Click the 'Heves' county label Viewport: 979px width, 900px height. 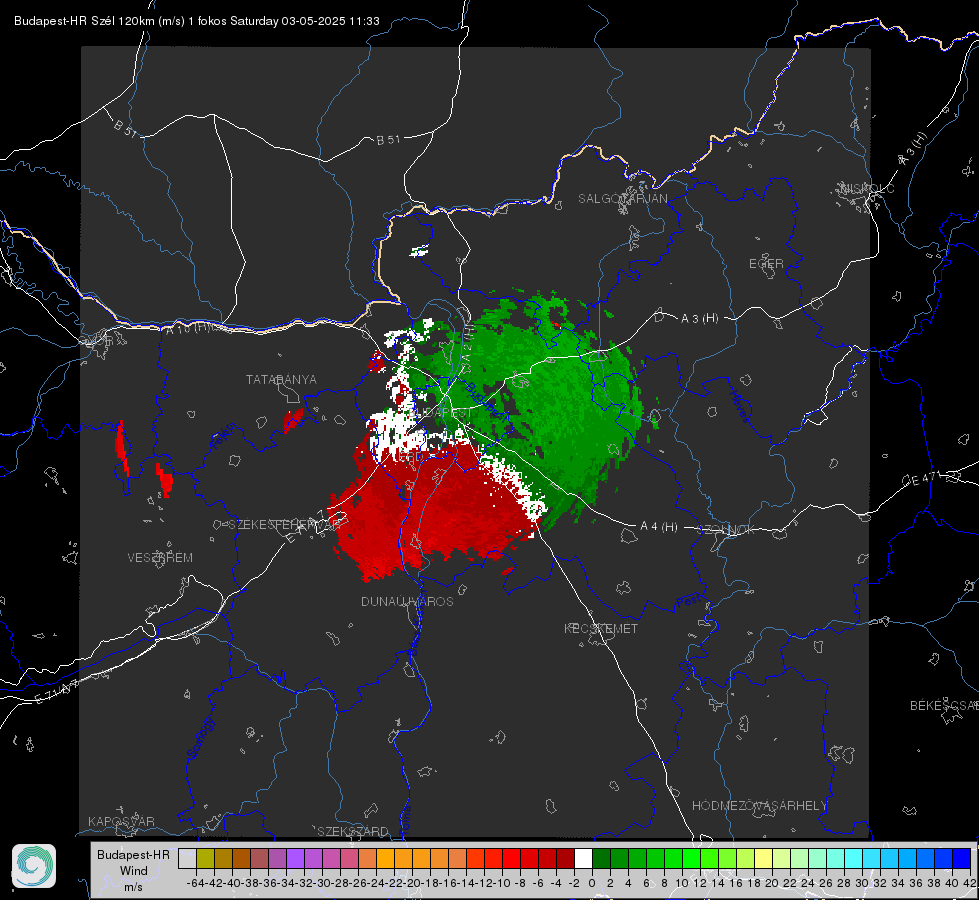point(739,407)
